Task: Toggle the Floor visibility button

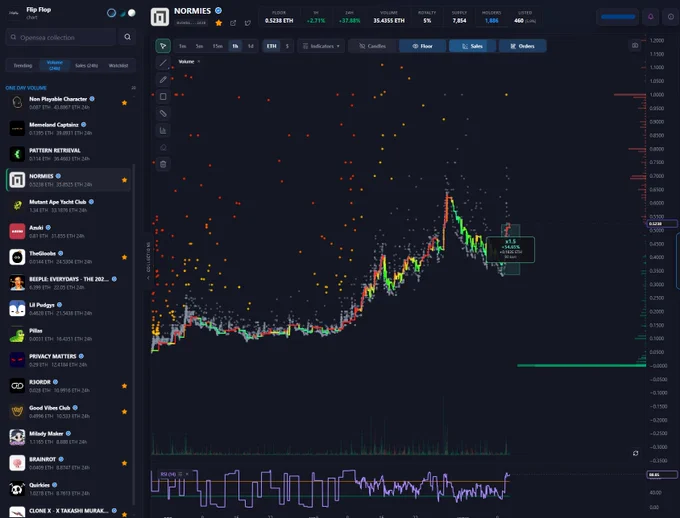Action: 422,46
